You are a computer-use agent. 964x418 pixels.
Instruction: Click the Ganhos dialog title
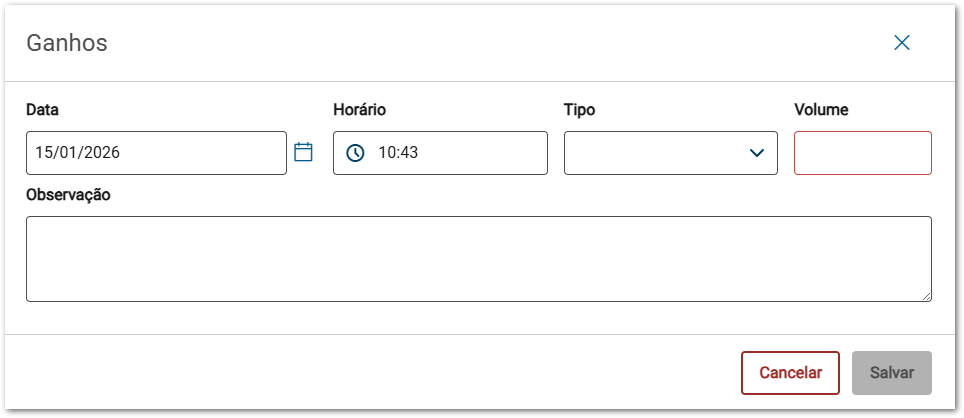pyautogui.click(x=67, y=43)
